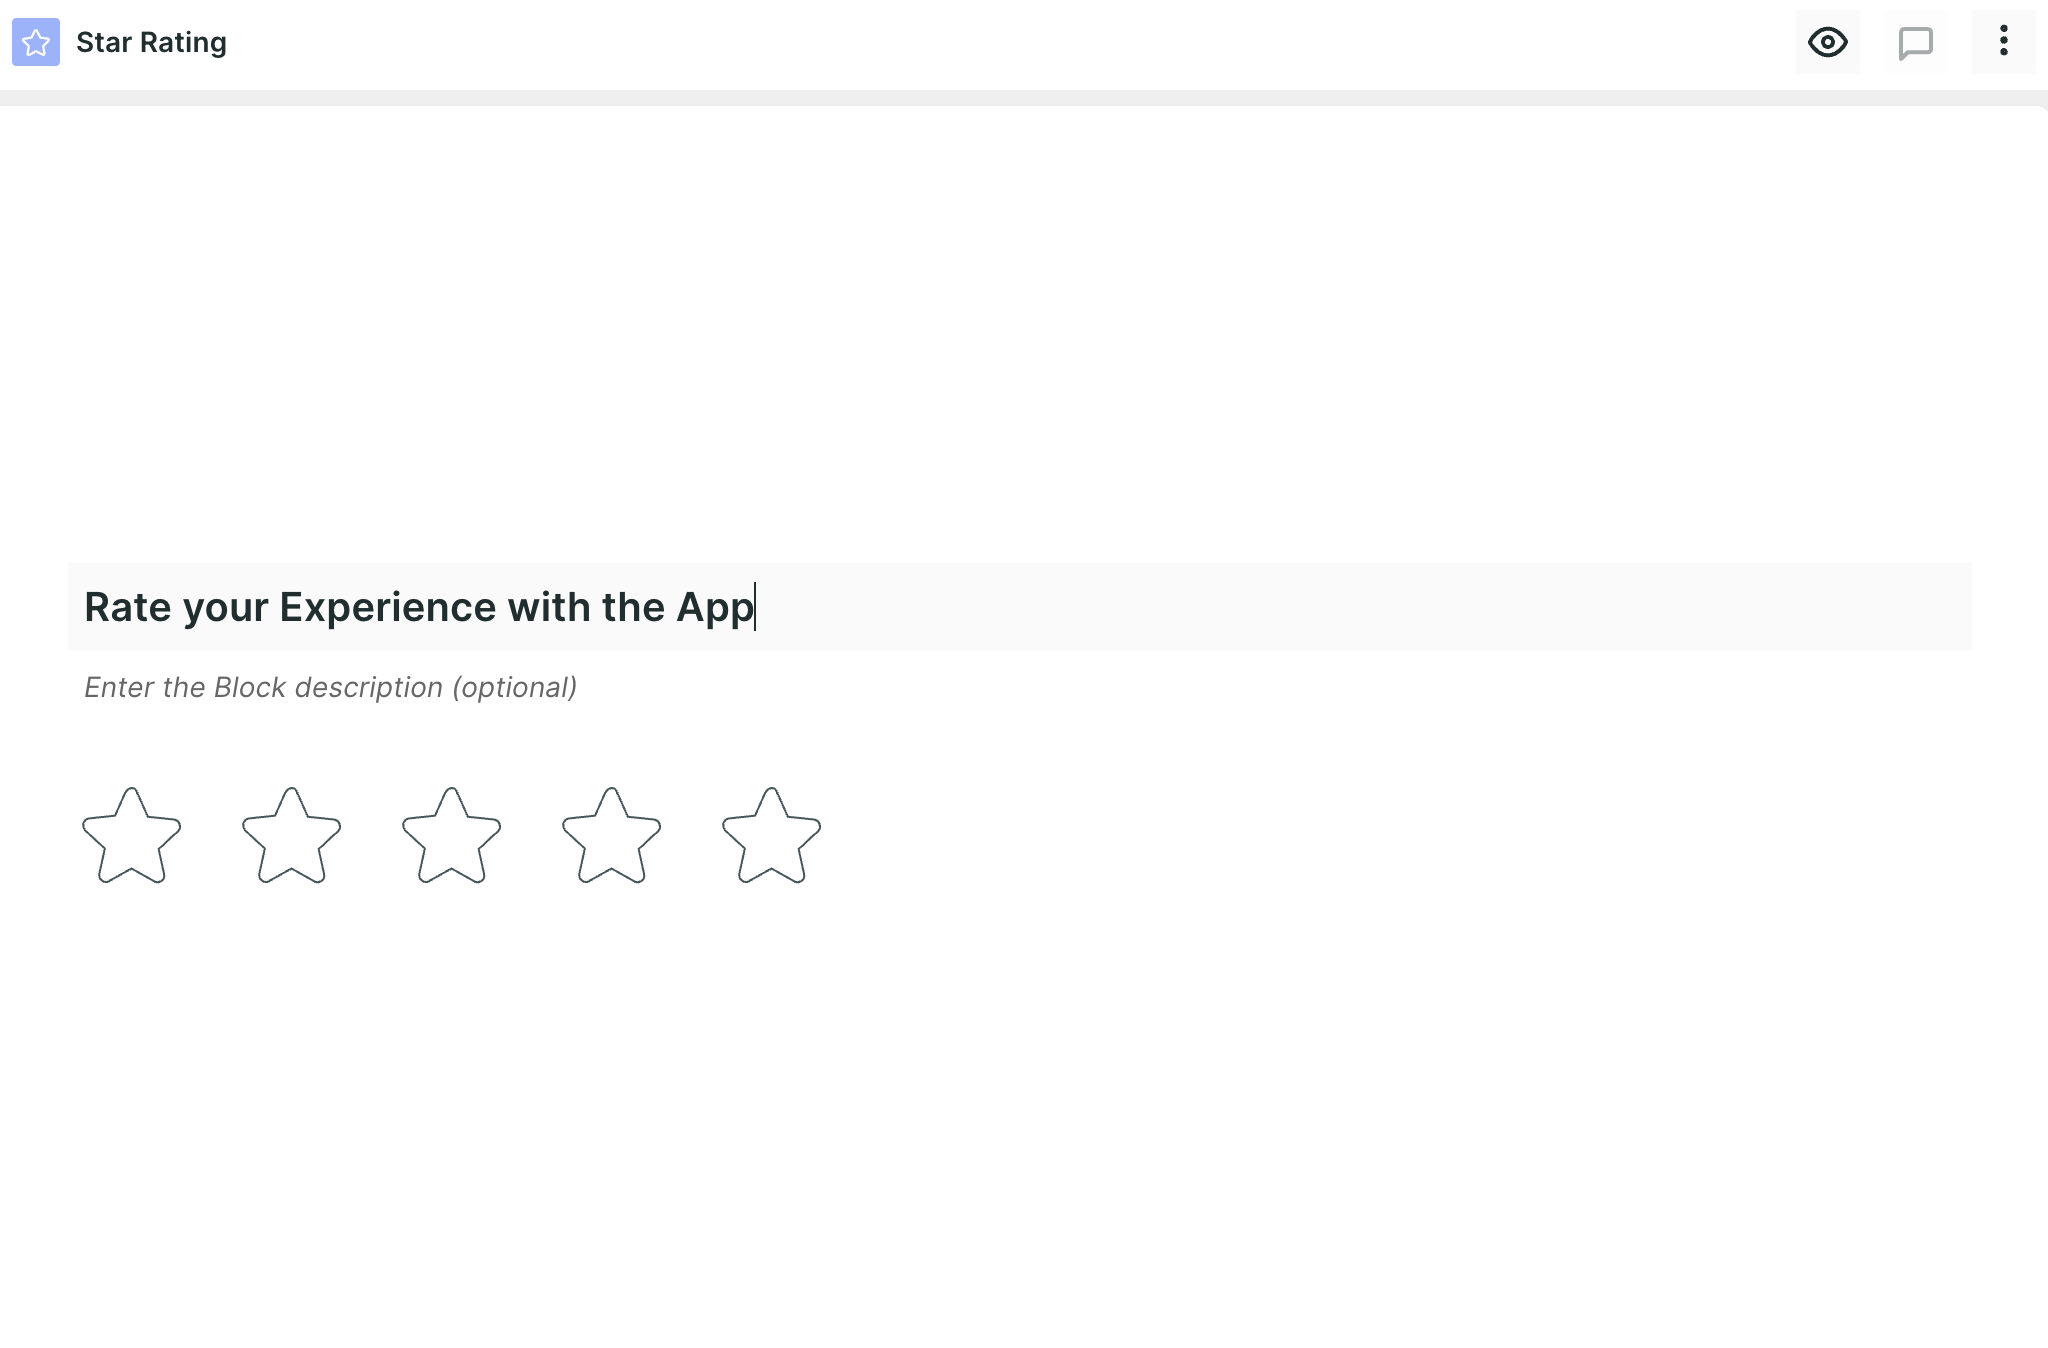Toggle the eye preview visibility icon
2048x1348 pixels.
click(1828, 42)
